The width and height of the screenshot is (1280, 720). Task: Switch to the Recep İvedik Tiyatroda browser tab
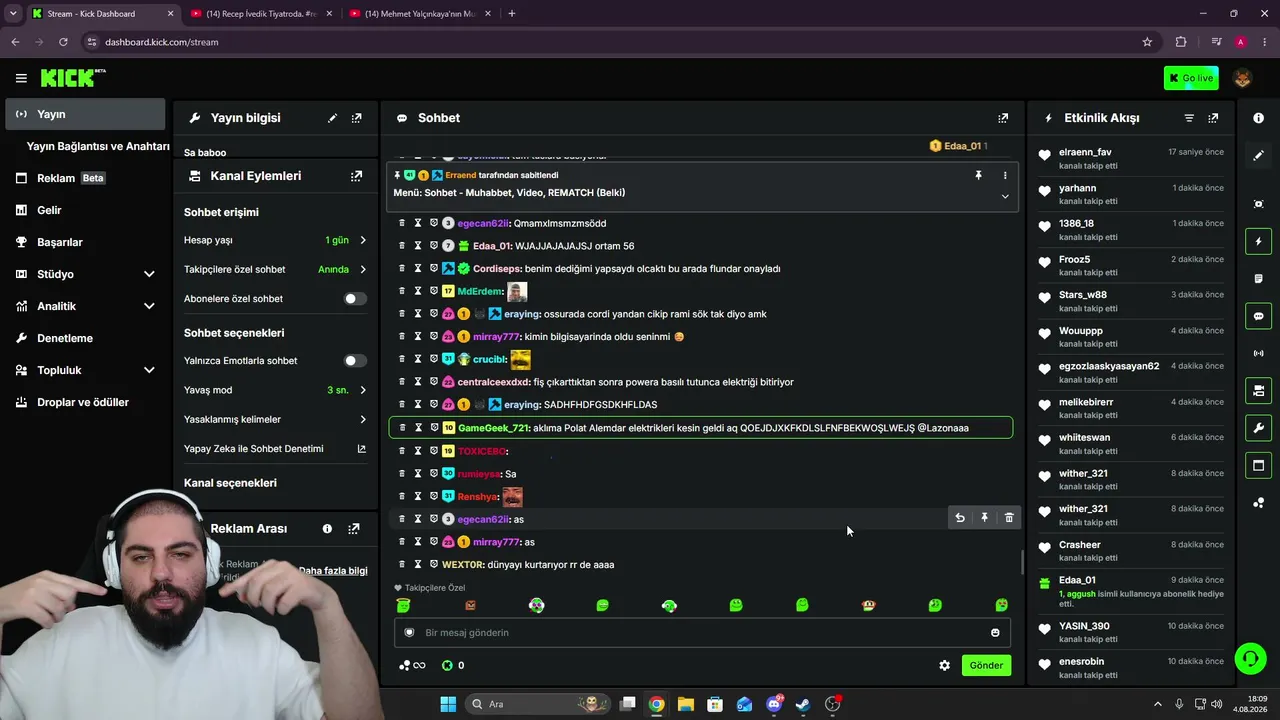260,14
